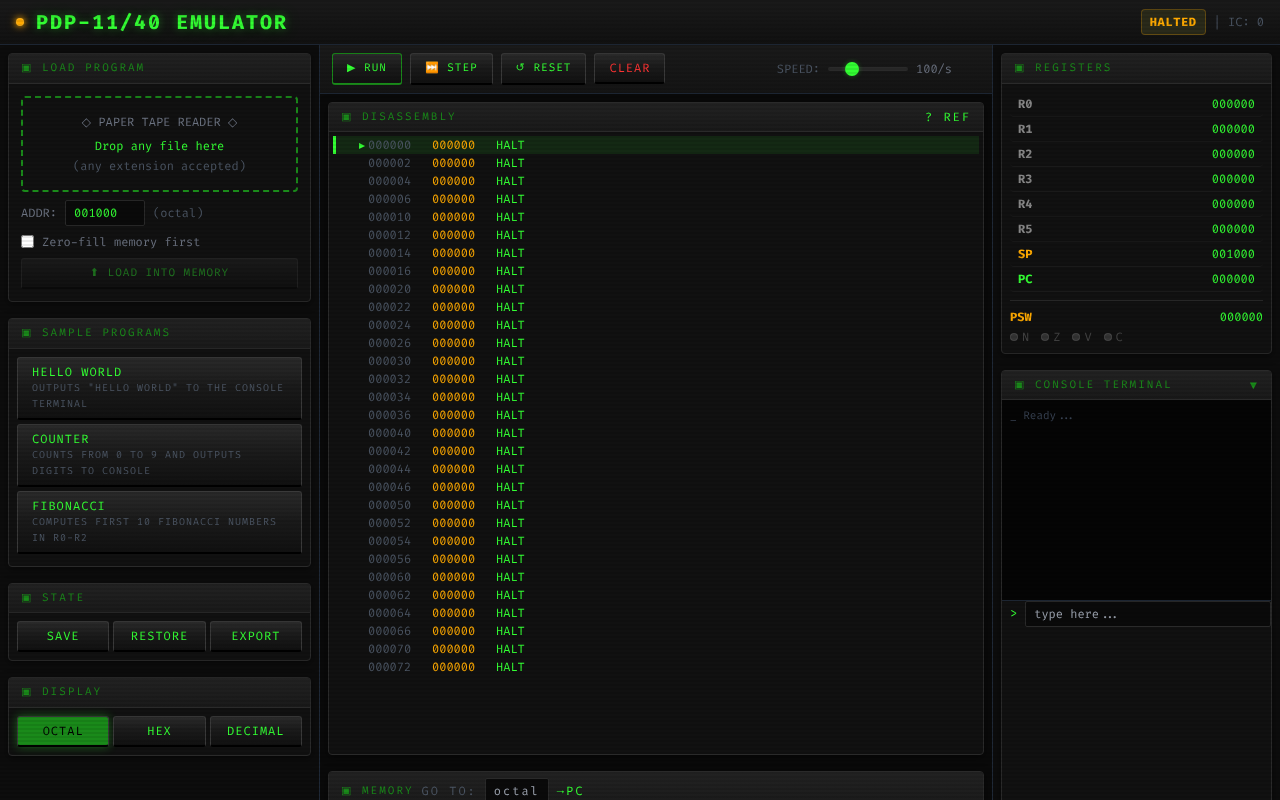Collapse the Console Terminal panel arrow

tap(1253, 385)
